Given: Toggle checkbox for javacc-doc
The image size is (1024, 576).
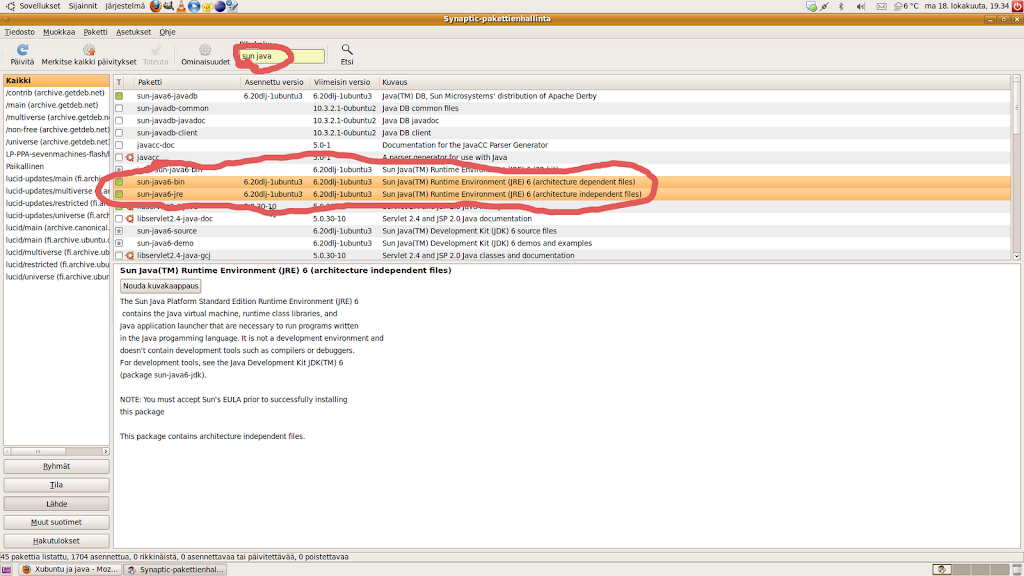Looking at the screenshot, I should click(x=119, y=145).
